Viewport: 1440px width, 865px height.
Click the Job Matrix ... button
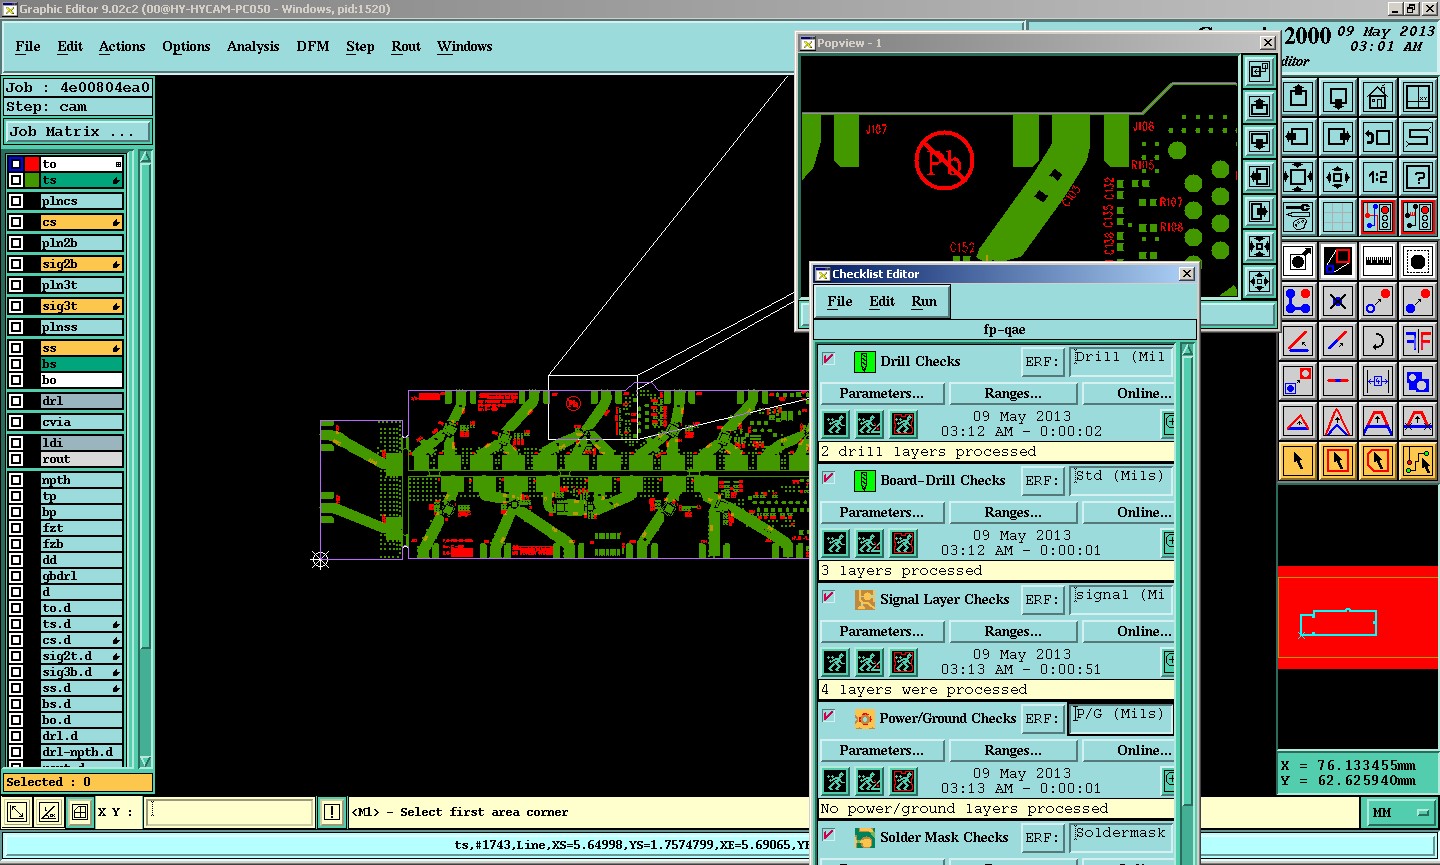[78, 131]
